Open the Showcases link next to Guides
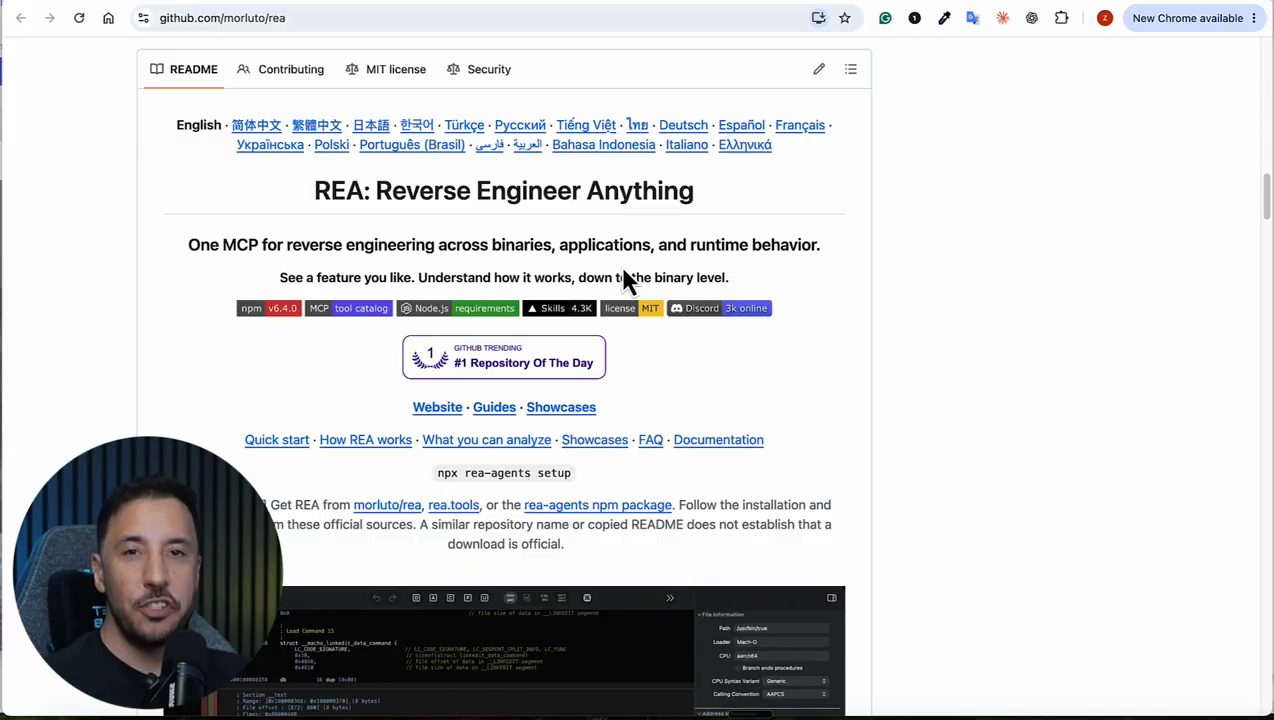1274x720 pixels. pos(561,407)
